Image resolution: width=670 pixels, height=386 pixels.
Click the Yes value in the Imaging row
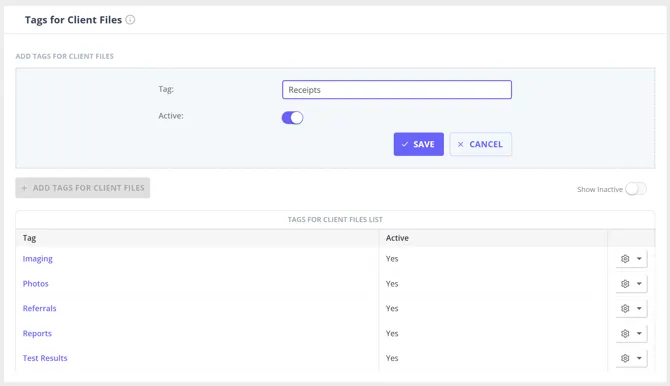click(x=392, y=259)
